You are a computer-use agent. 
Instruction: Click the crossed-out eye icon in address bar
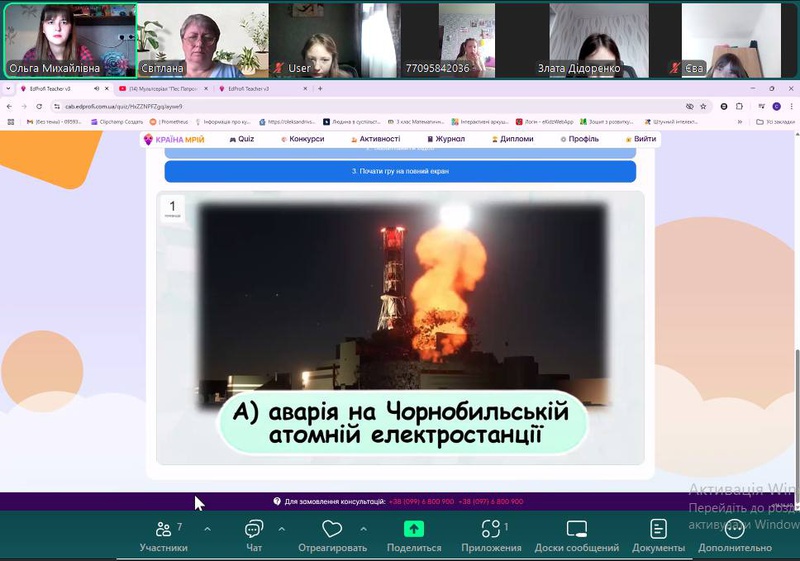pos(689,106)
